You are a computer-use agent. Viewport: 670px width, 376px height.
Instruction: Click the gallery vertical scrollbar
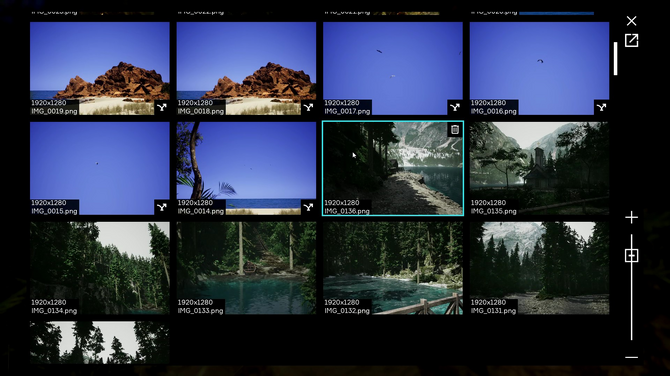615,59
